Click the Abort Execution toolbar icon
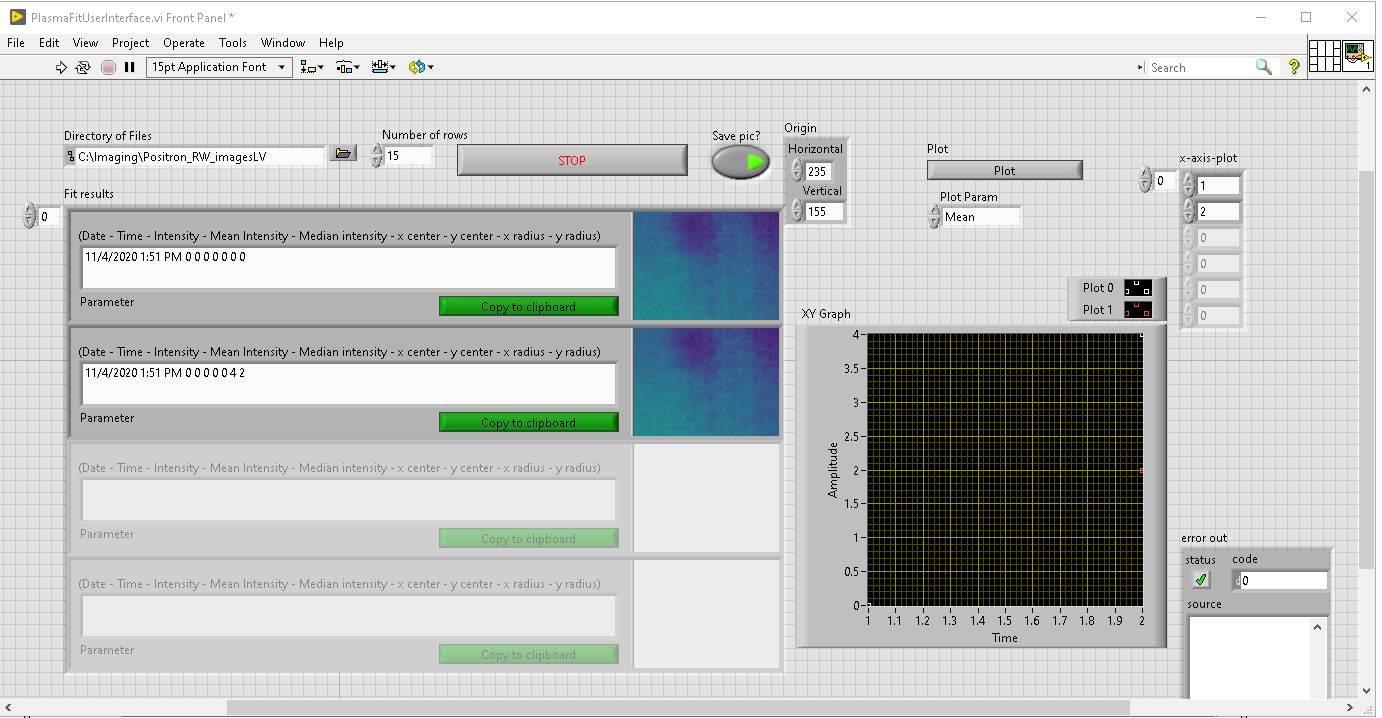Image resolution: width=1382 pixels, height=718 pixels. (x=108, y=67)
